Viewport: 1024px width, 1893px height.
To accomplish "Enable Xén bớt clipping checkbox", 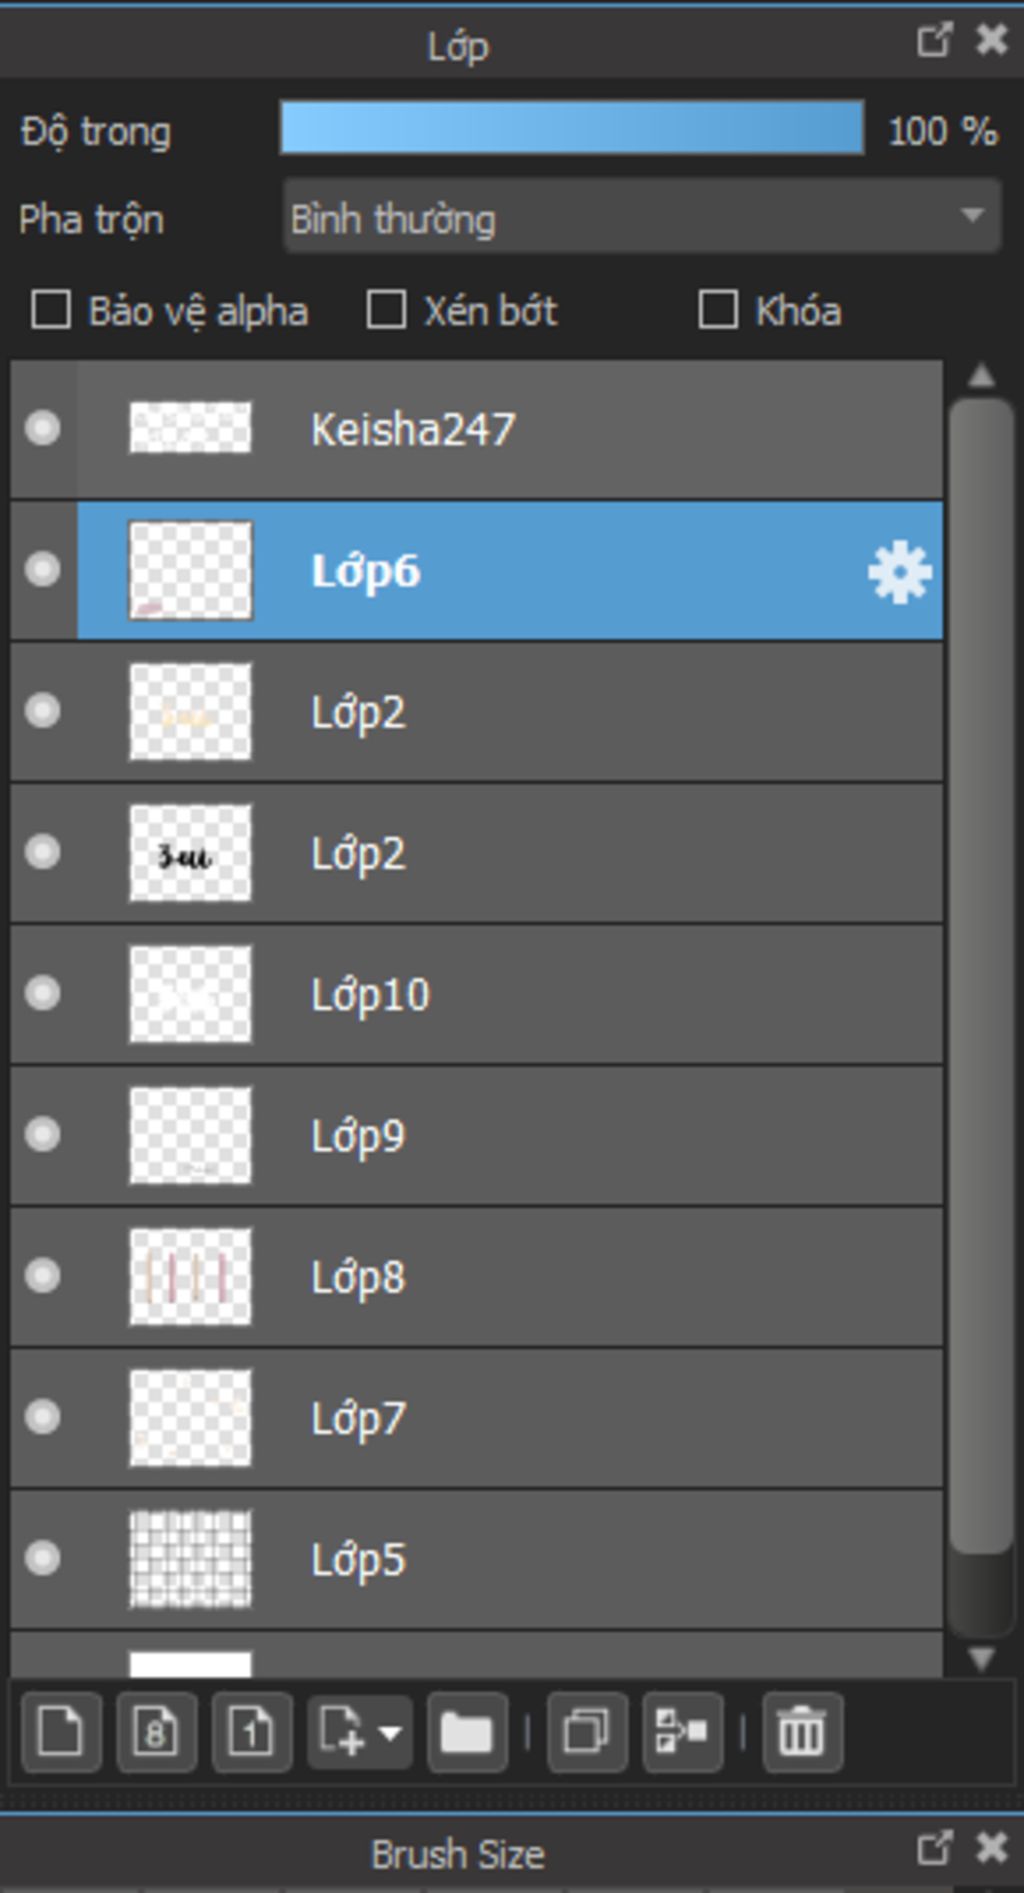I will point(386,310).
